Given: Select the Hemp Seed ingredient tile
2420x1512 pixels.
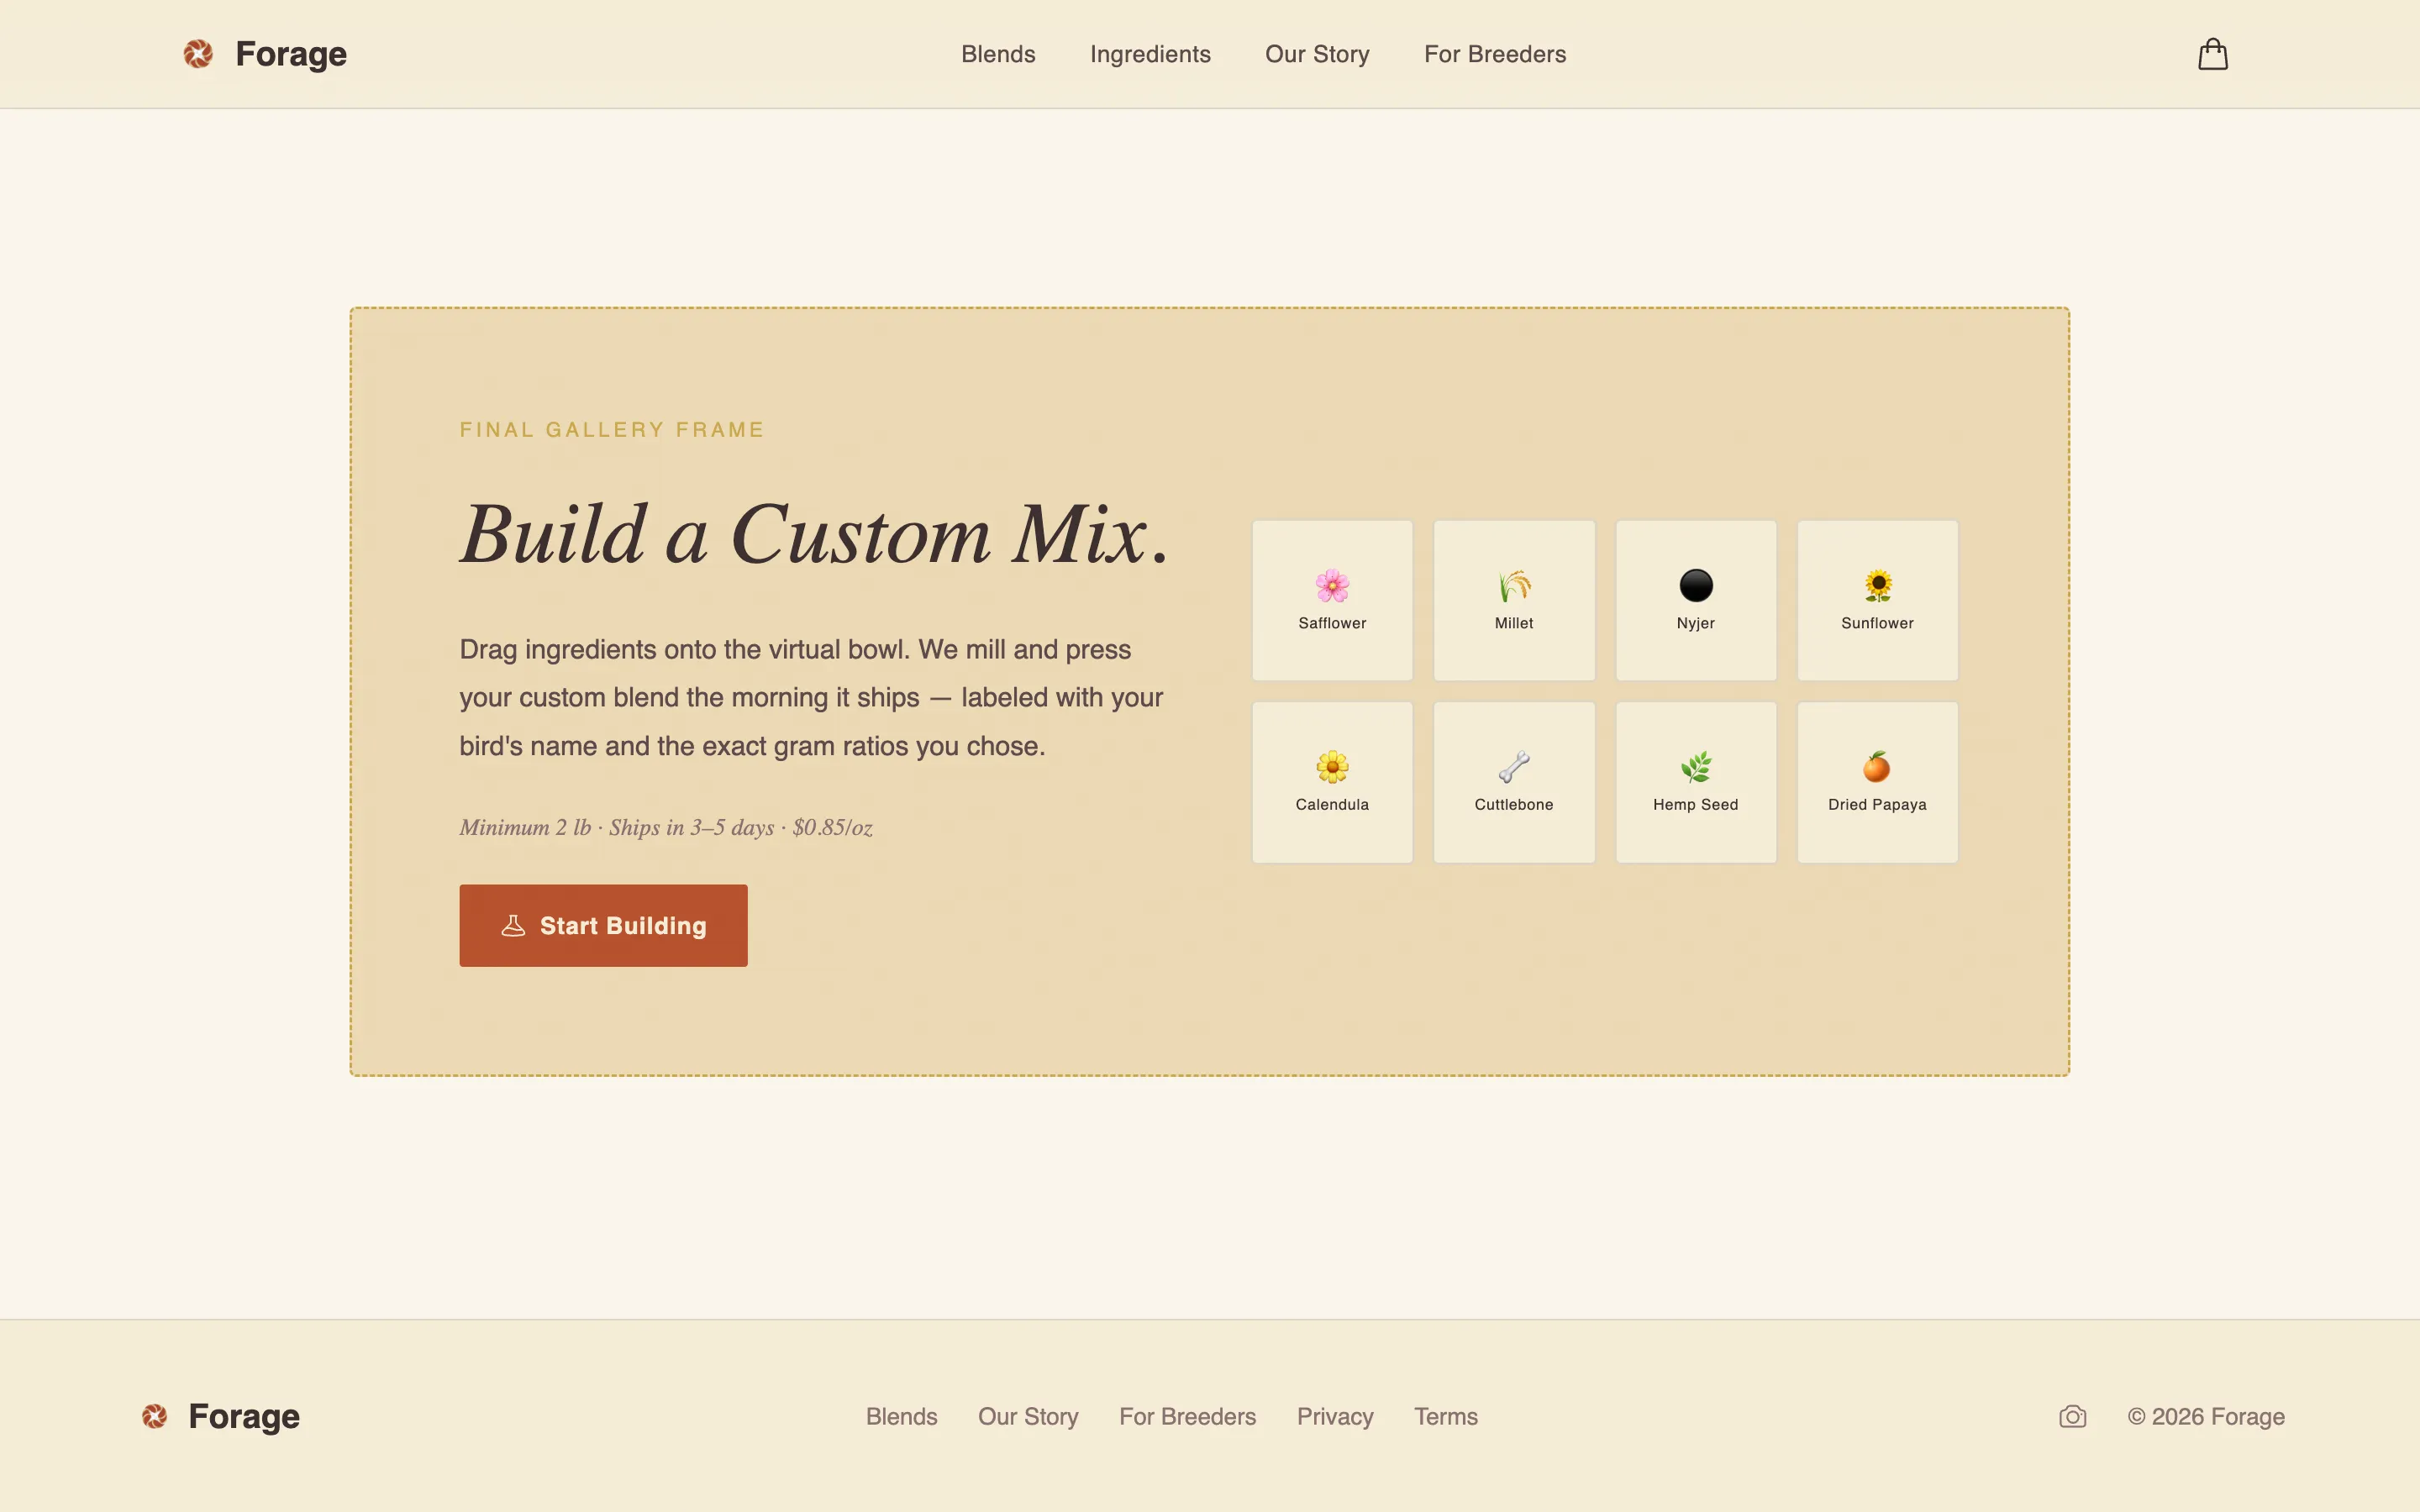Looking at the screenshot, I should 1696,782.
